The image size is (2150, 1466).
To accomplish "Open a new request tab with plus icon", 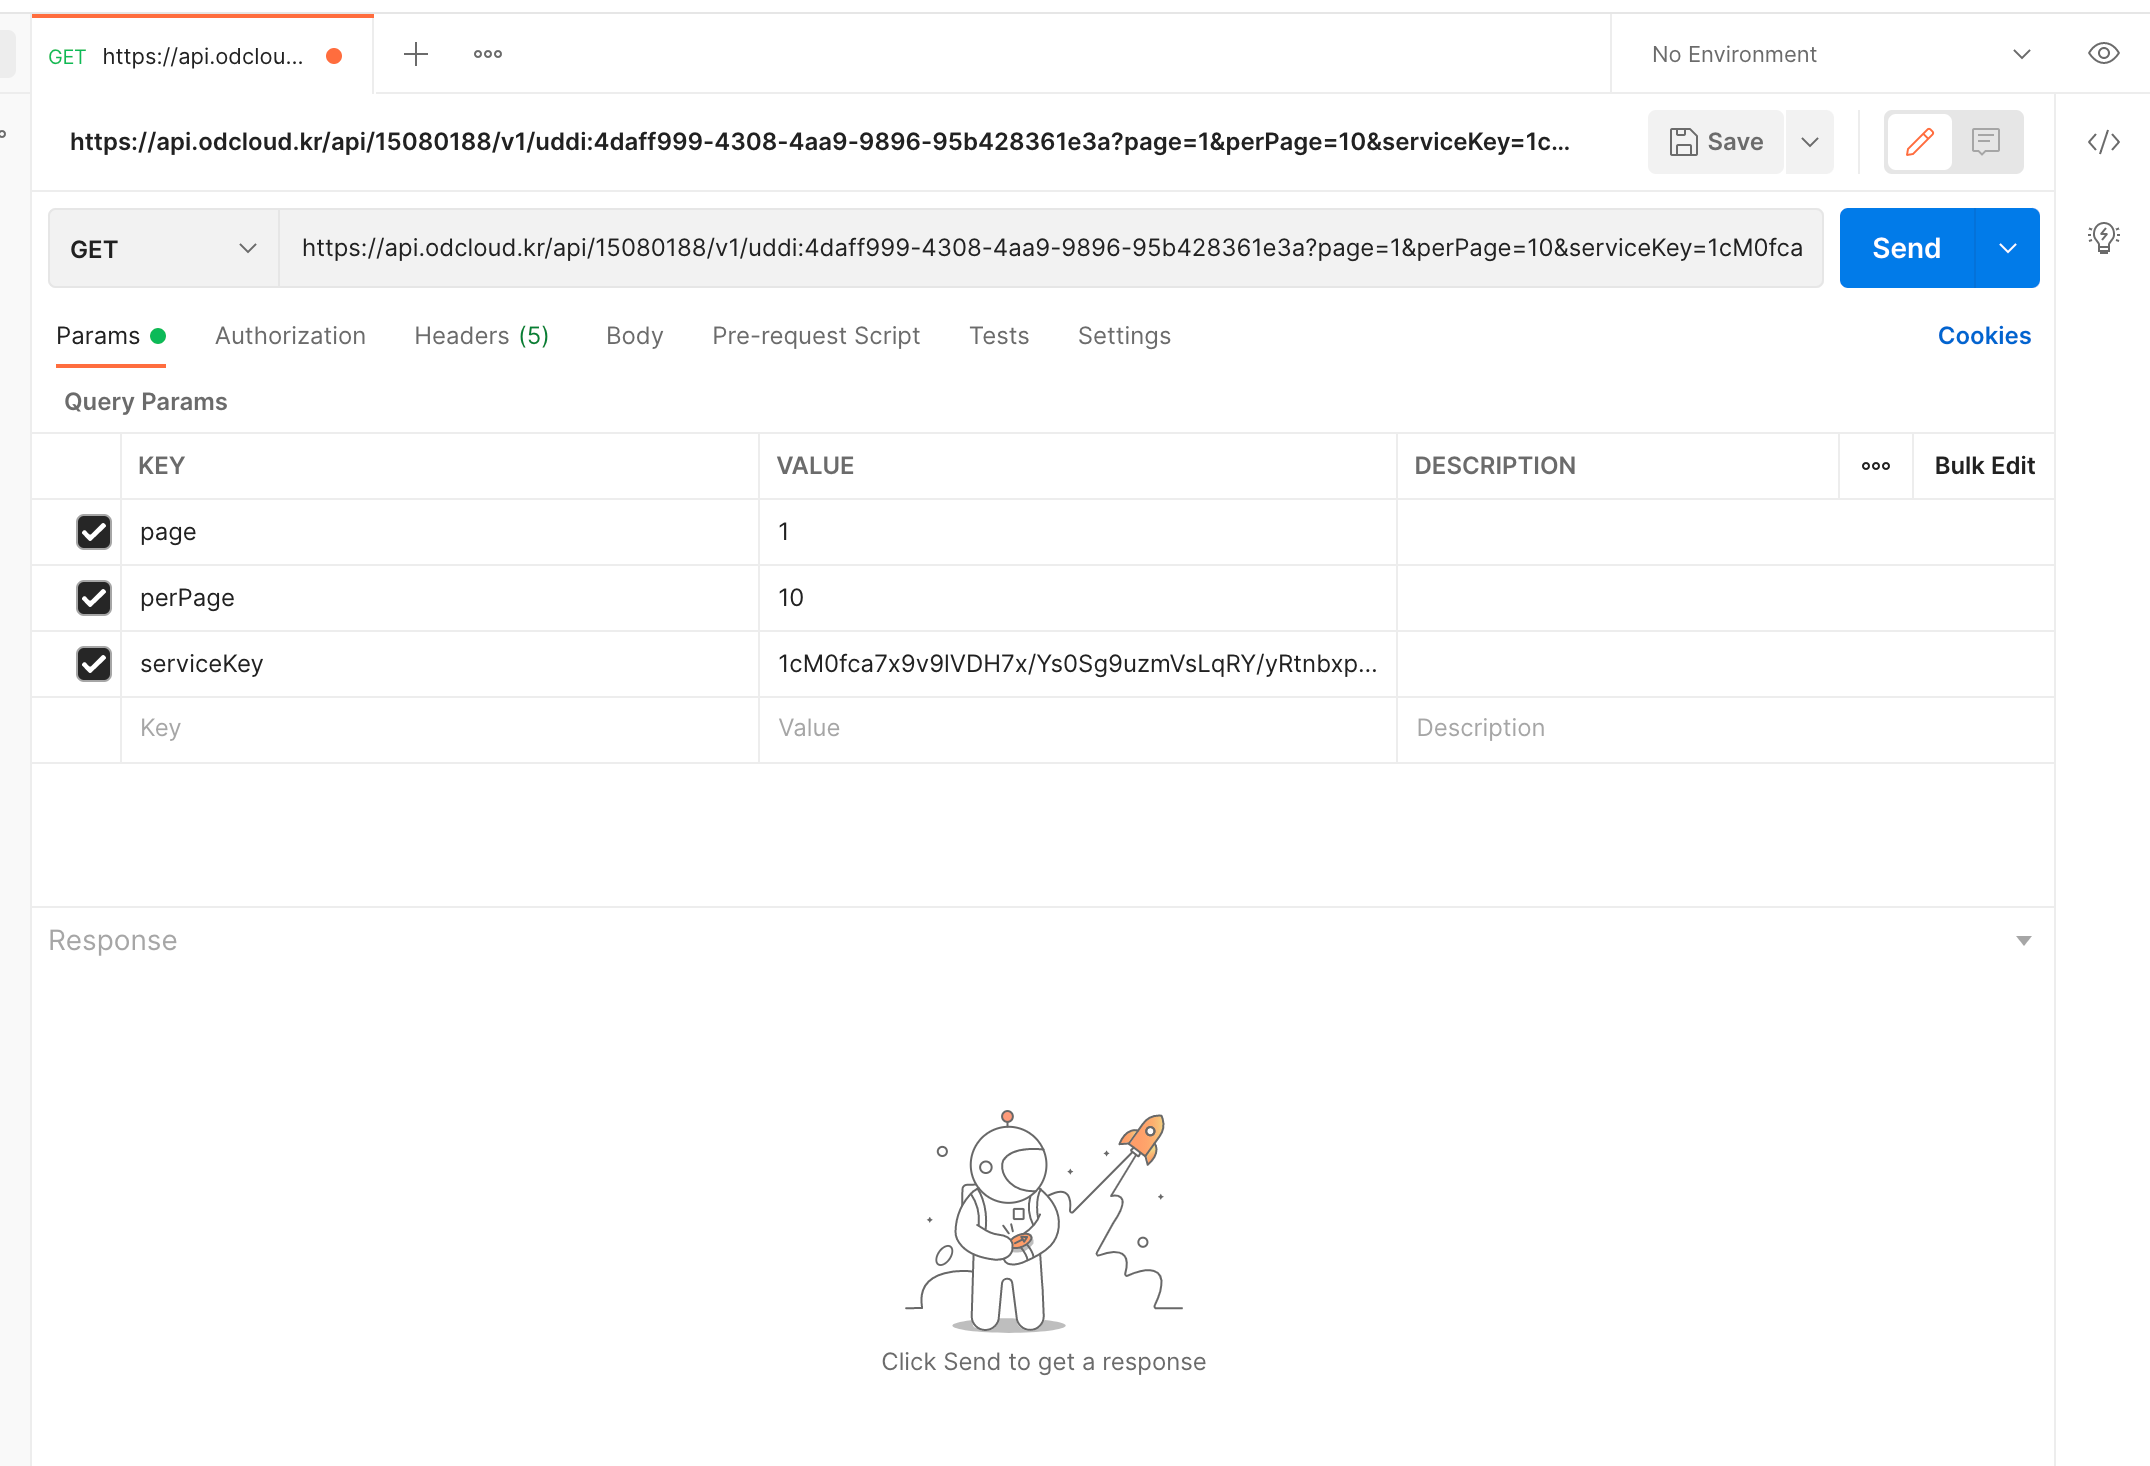I will (416, 54).
